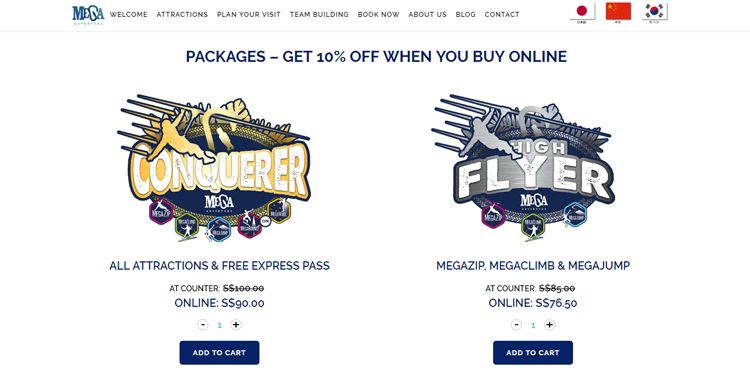Switch language via the Japanese flag

pos(582,12)
